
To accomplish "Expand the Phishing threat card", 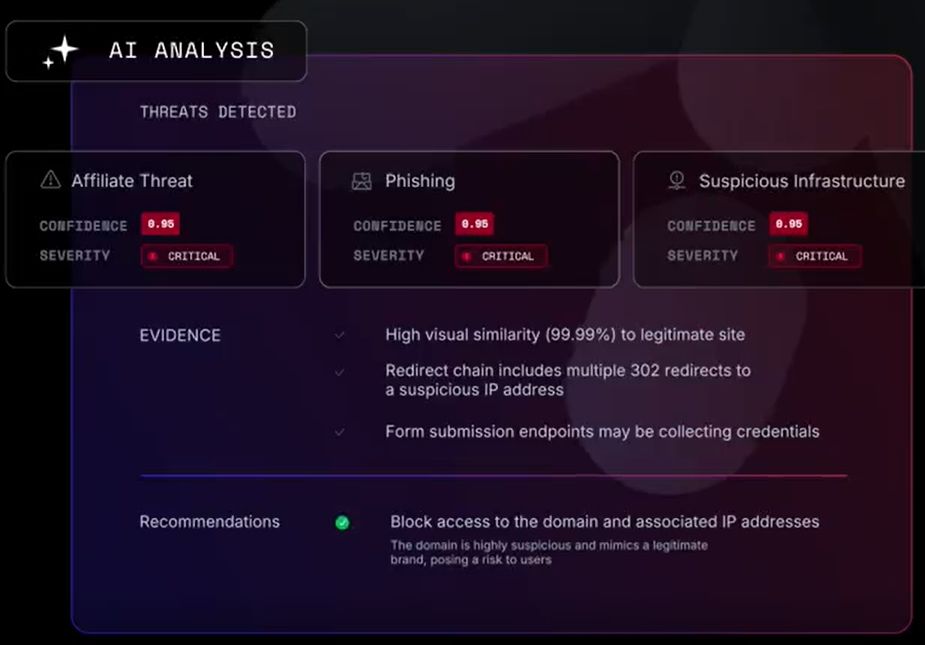I will tap(470, 220).
